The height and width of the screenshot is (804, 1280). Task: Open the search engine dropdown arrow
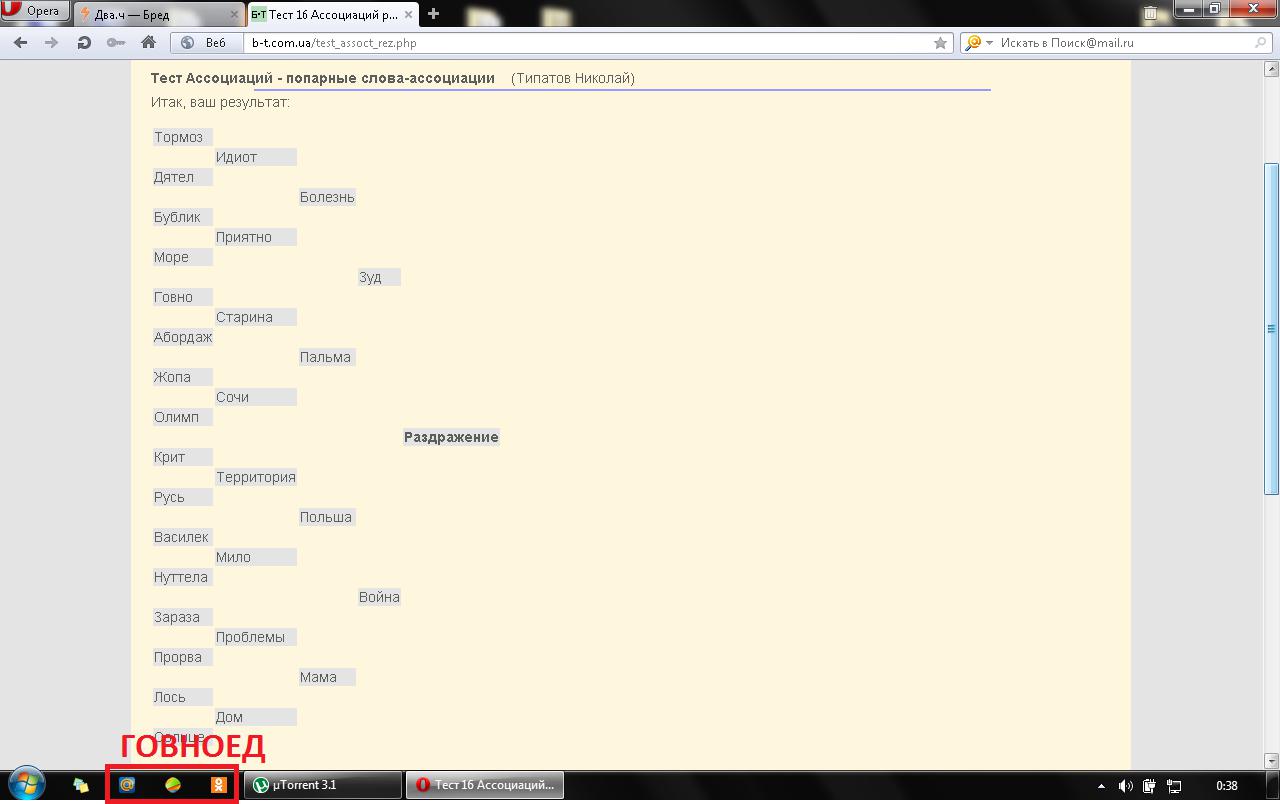point(989,43)
